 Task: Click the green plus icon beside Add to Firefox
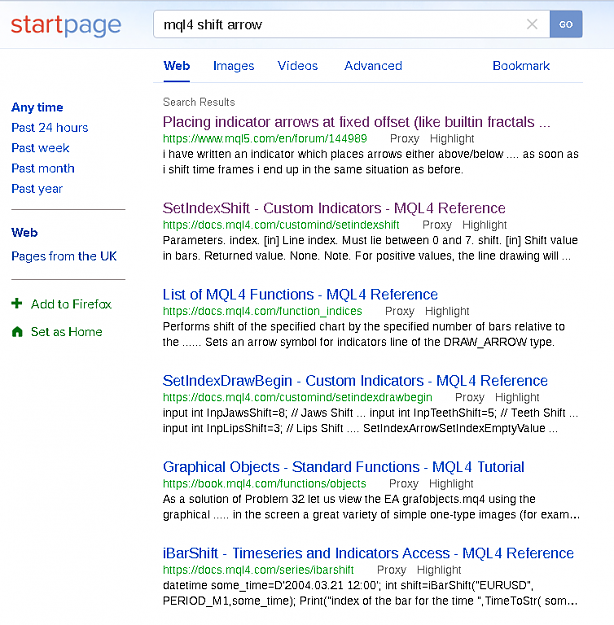coord(17,303)
